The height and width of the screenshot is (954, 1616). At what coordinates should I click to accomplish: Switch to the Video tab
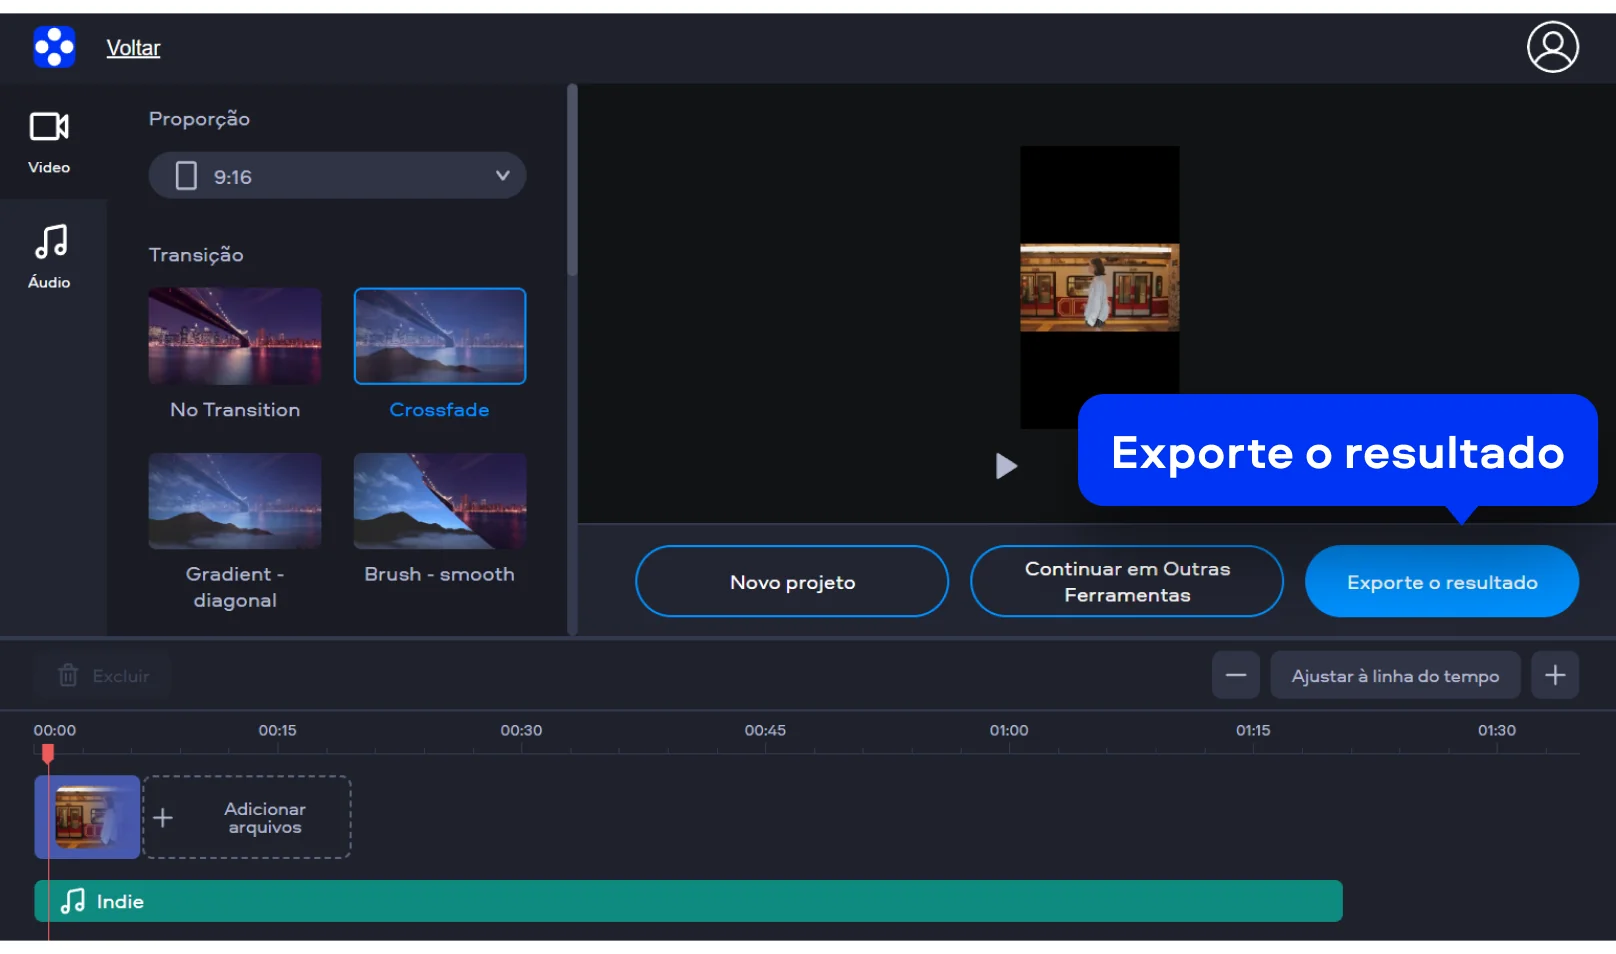click(x=49, y=142)
